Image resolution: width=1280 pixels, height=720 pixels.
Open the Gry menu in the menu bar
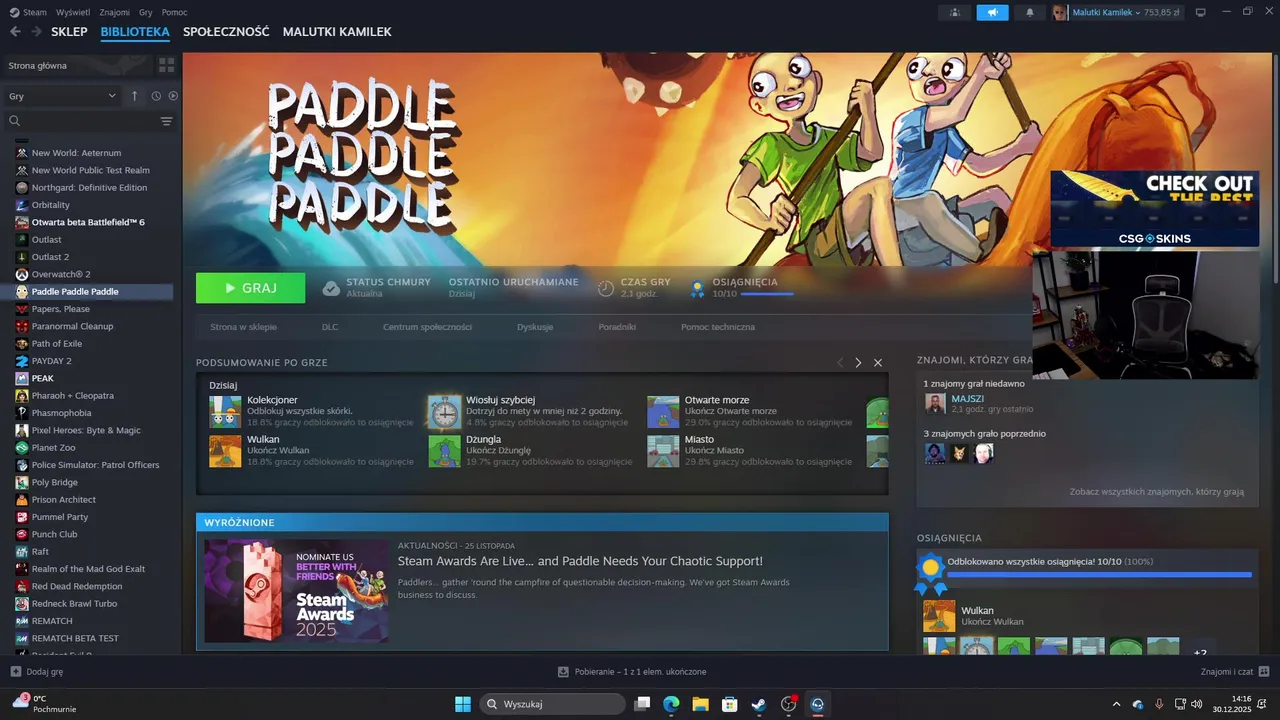tap(146, 12)
